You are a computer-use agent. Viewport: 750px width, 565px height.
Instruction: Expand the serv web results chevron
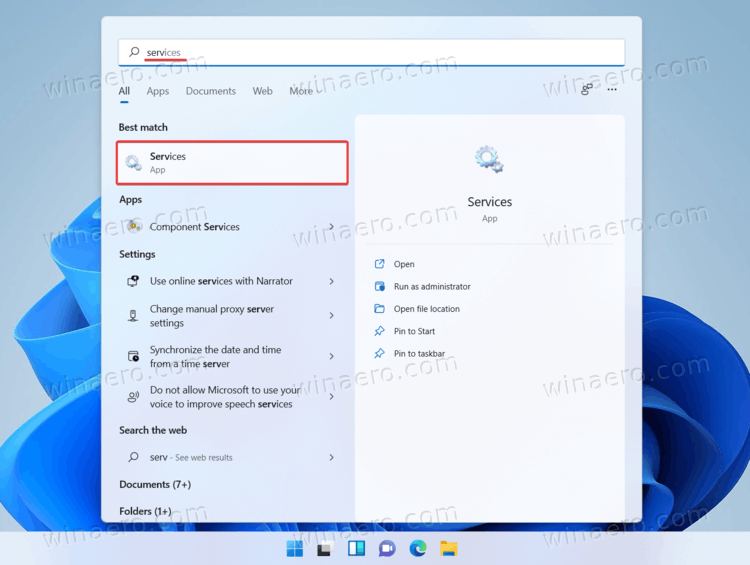331,457
